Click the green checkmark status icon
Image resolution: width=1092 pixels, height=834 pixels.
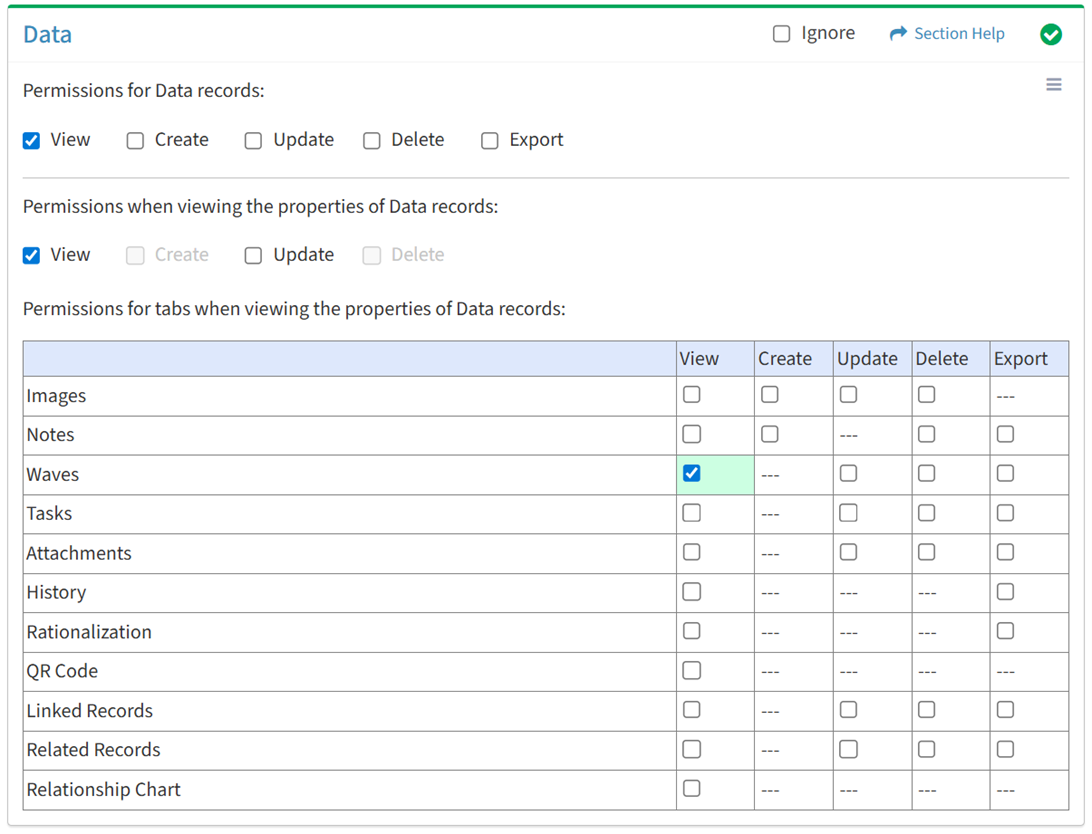[1050, 34]
